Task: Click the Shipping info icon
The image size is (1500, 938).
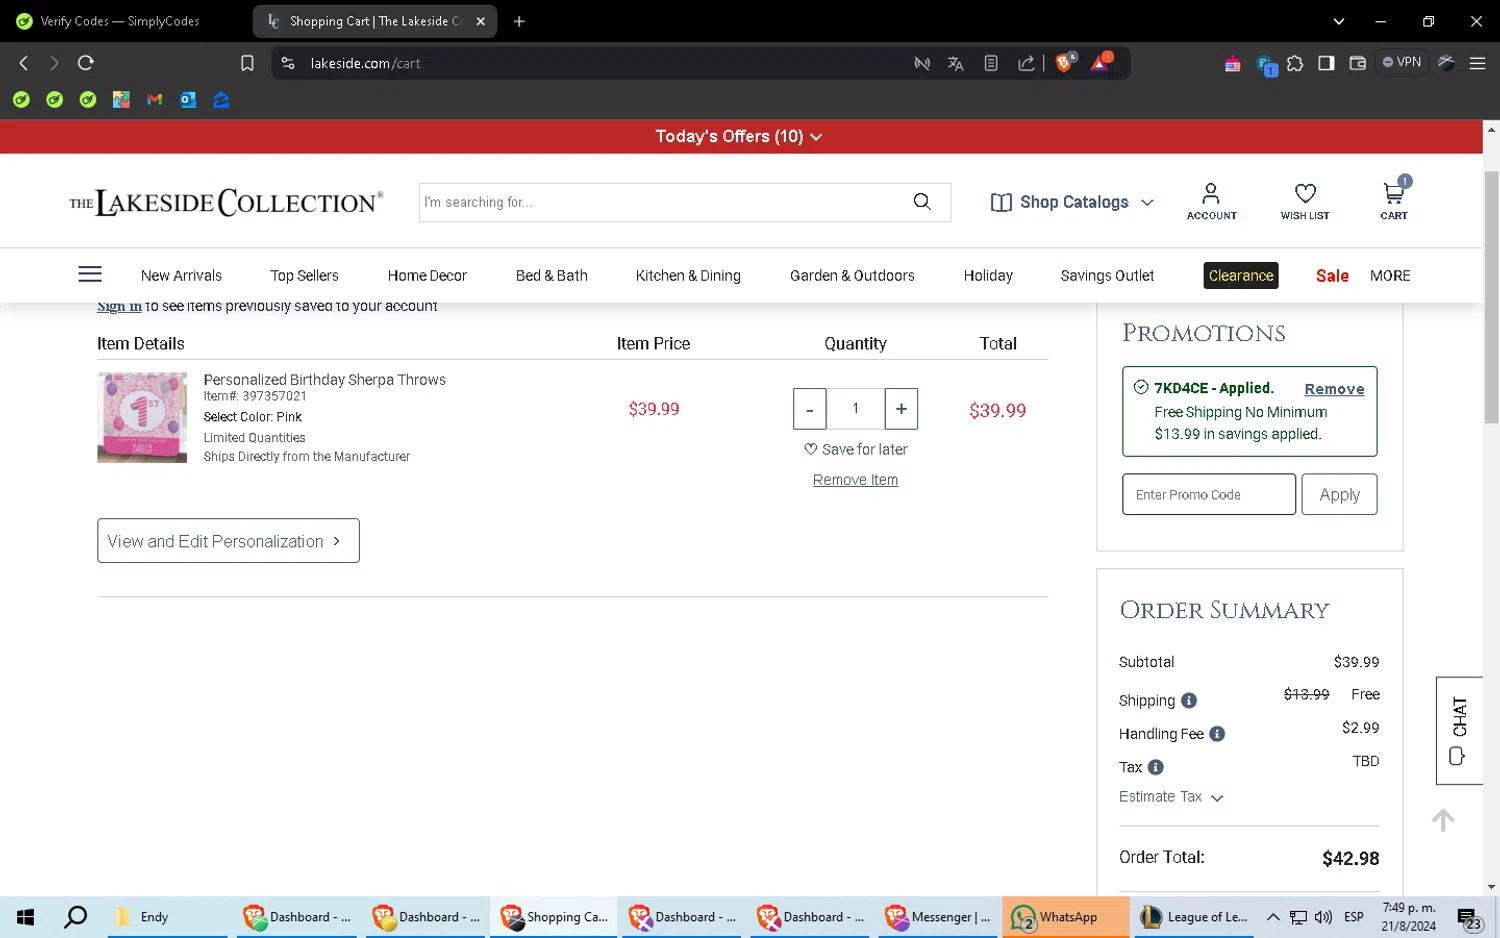Action: tap(1189, 701)
